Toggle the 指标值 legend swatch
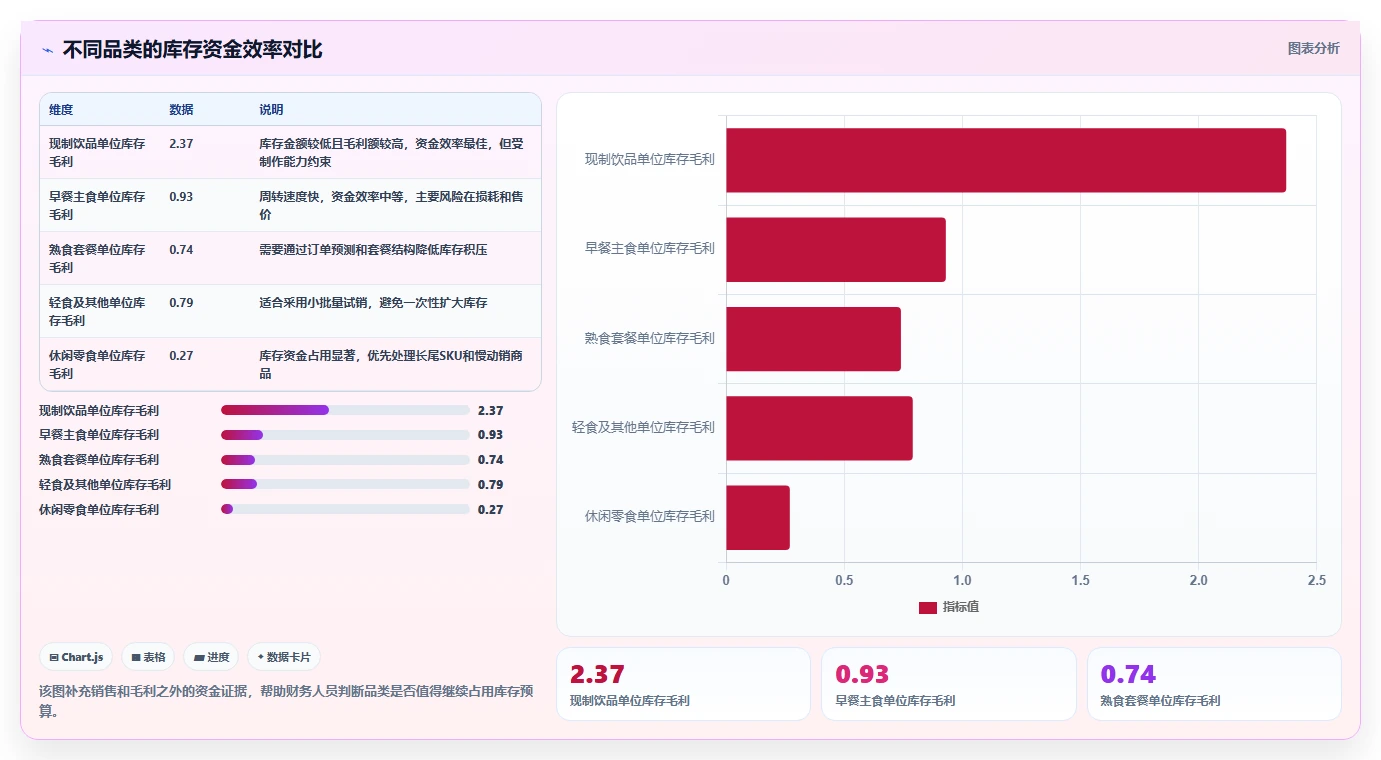The height and width of the screenshot is (760, 1381). pos(928,607)
